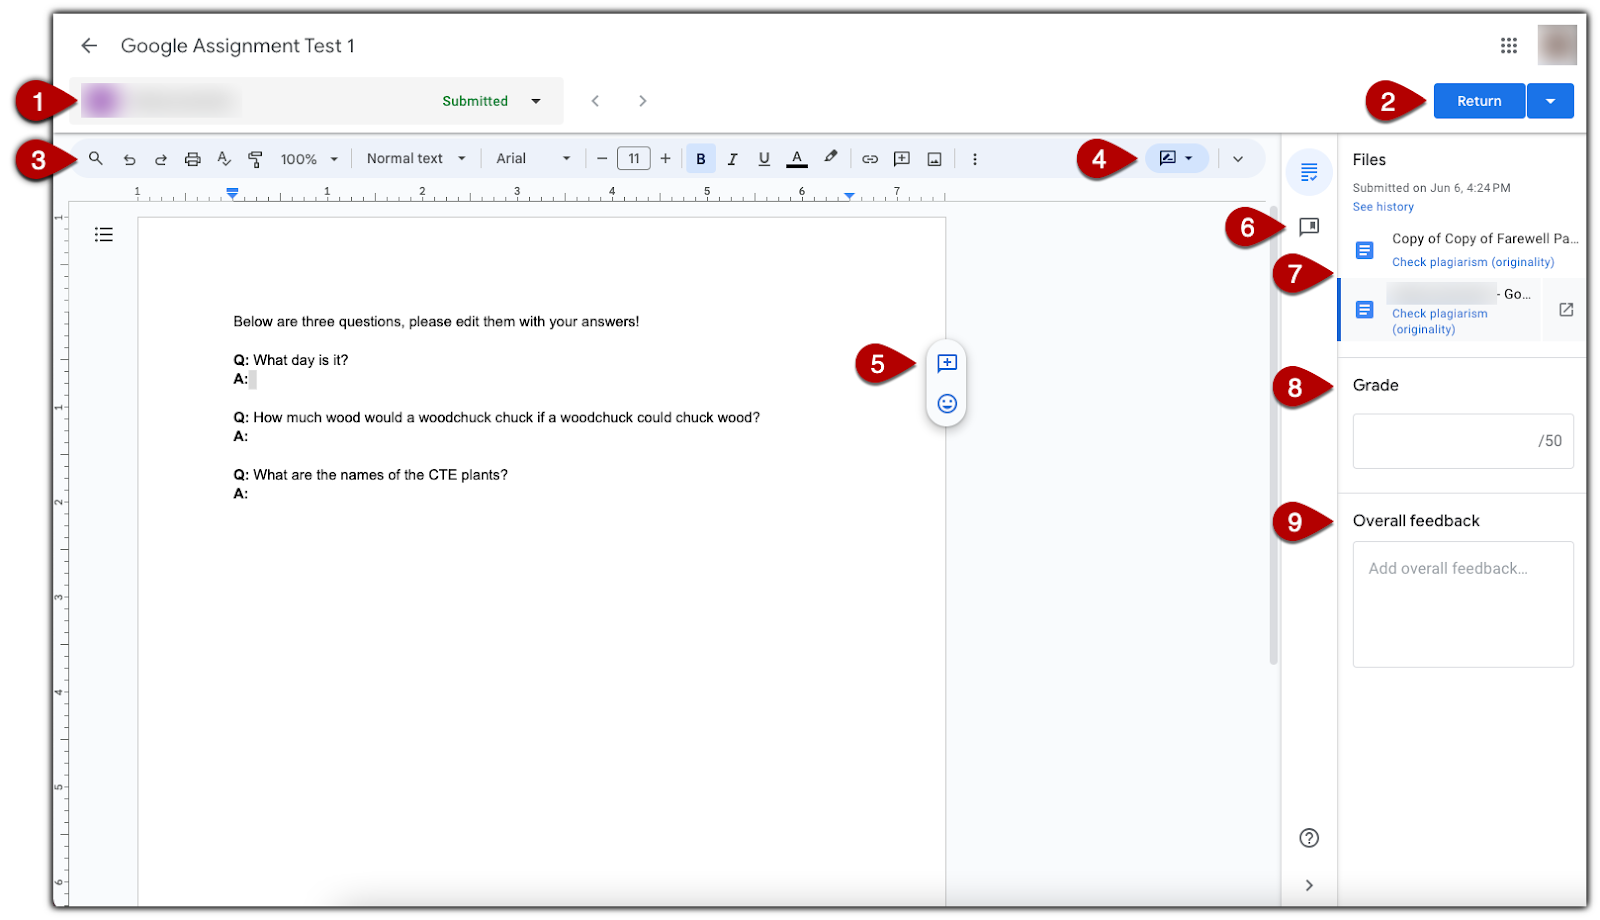The width and height of the screenshot is (1600, 920).
Task: Open the Submitted status dropdown
Action: tap(536, 100)
